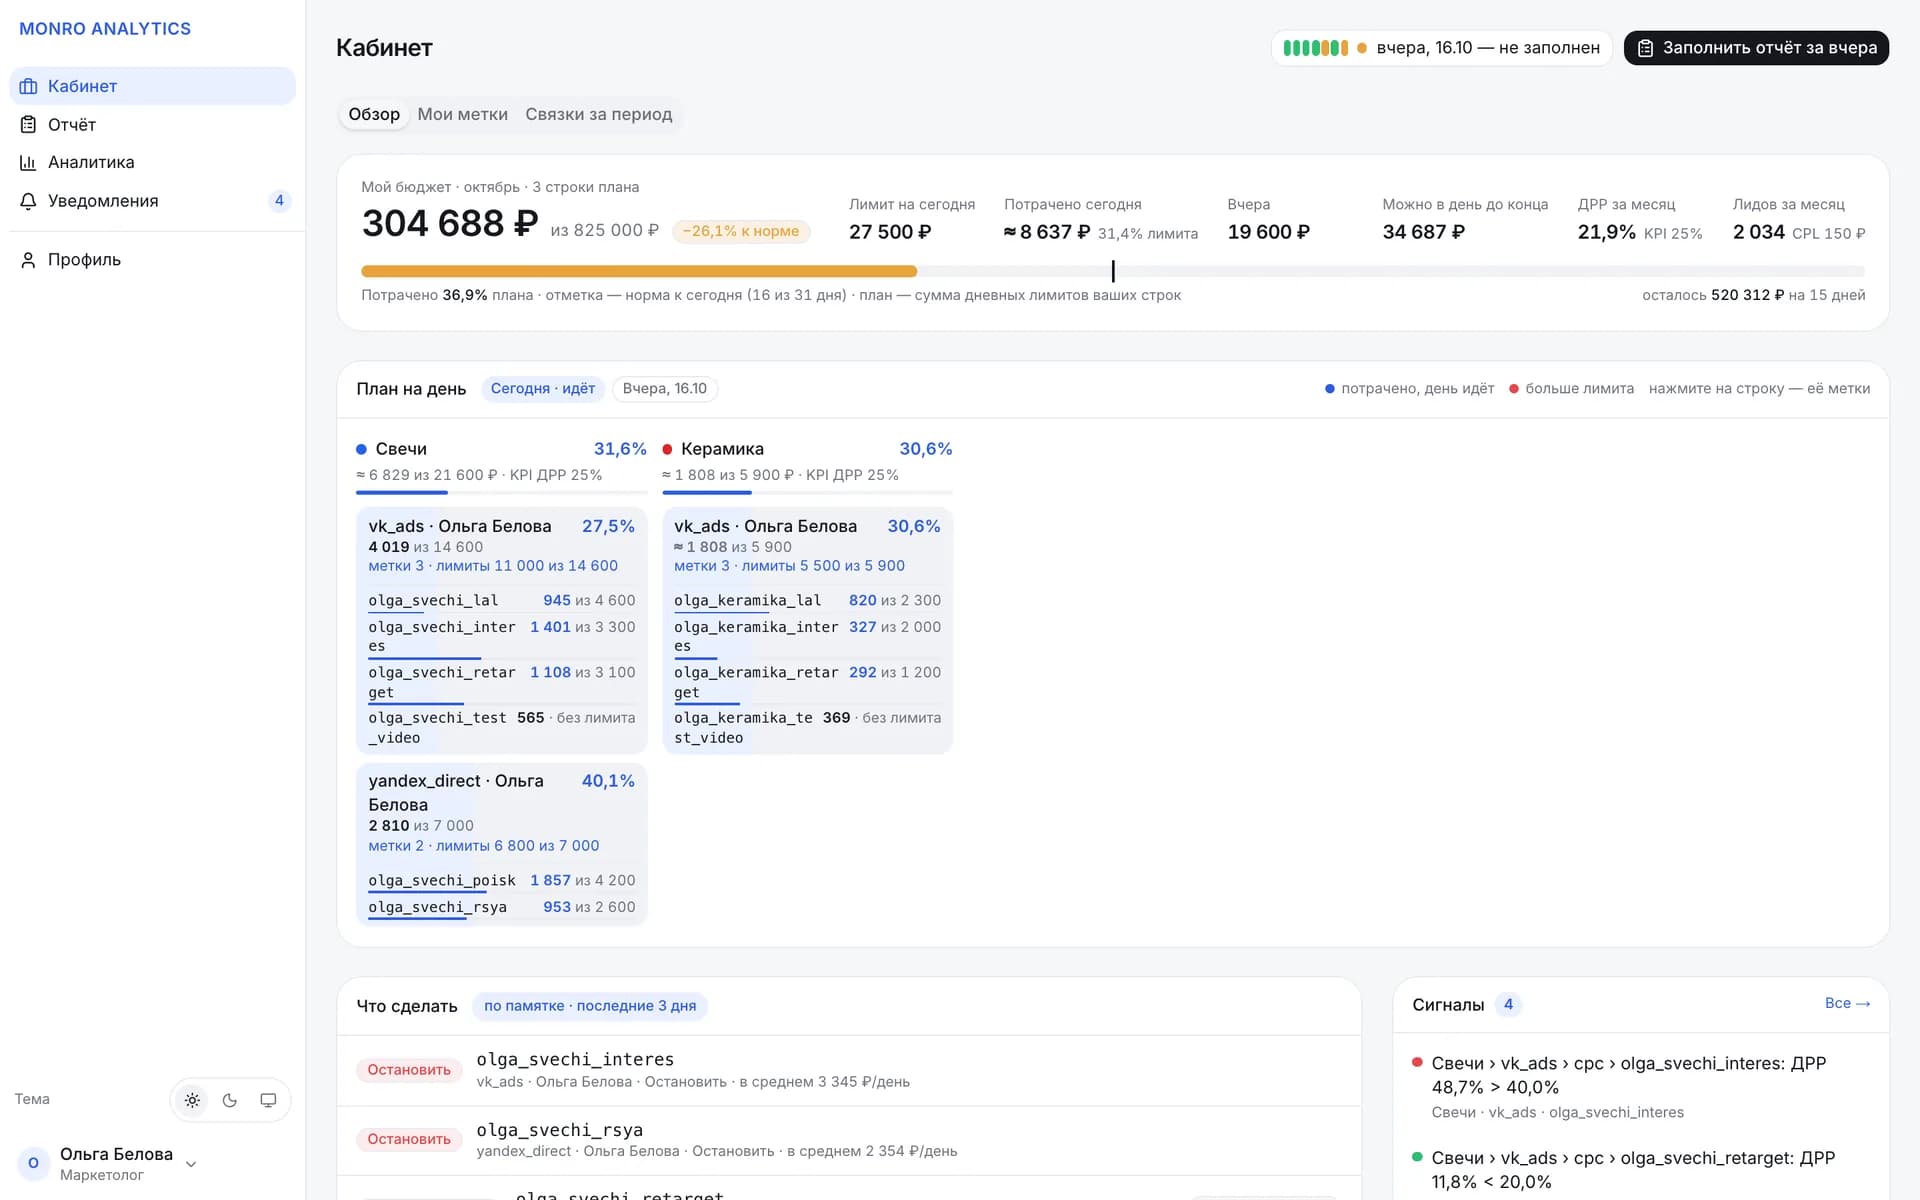Click the Профиль person icon
This screenshot has width=1920, height=1200.
[x=28, y=259]
